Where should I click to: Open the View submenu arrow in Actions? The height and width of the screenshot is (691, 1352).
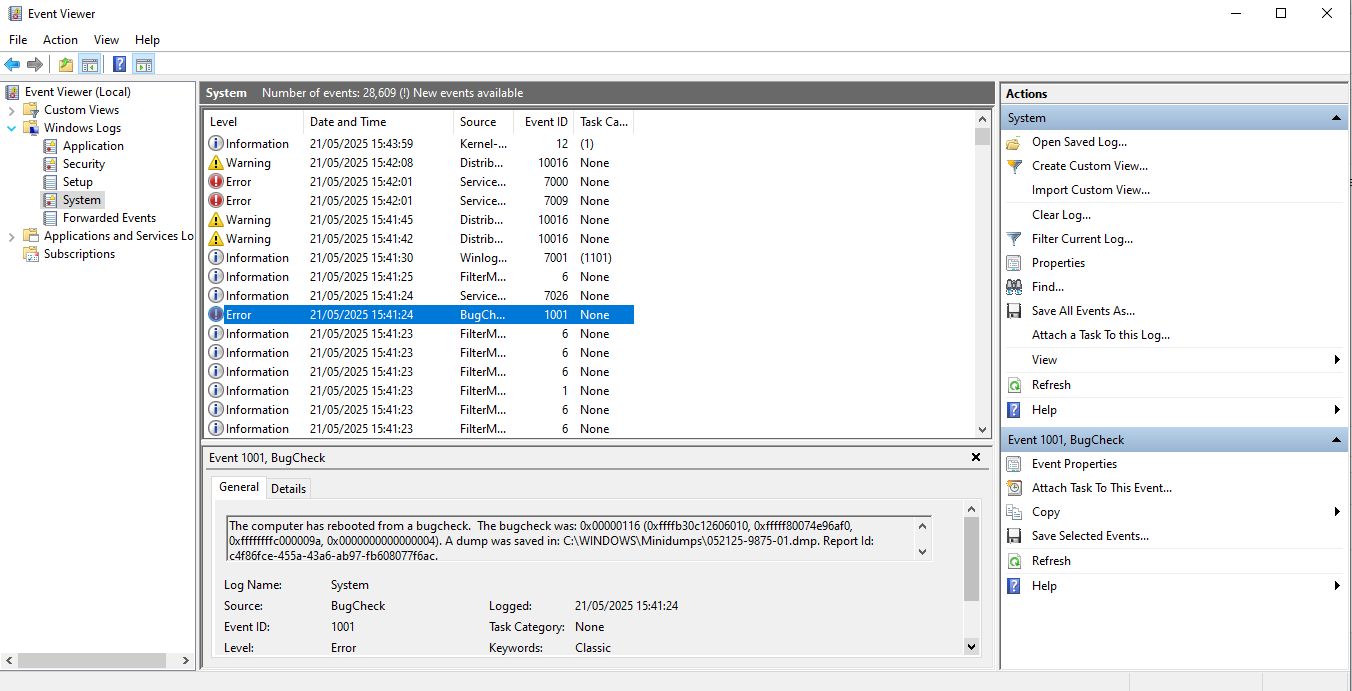(x=1337, y=360)
